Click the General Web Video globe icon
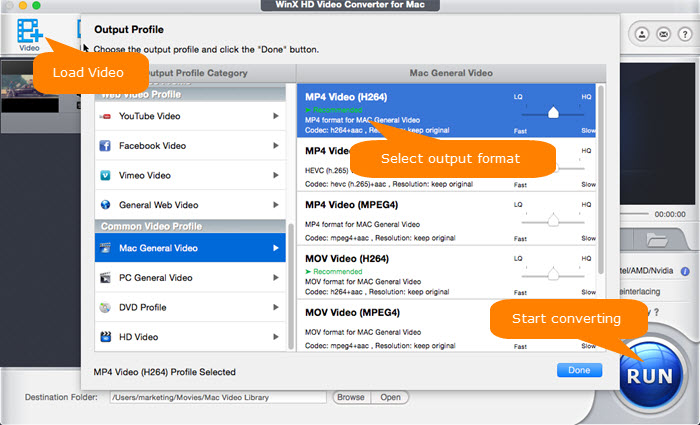The height and width of the screenshot is (425, 700). (105, 205)
